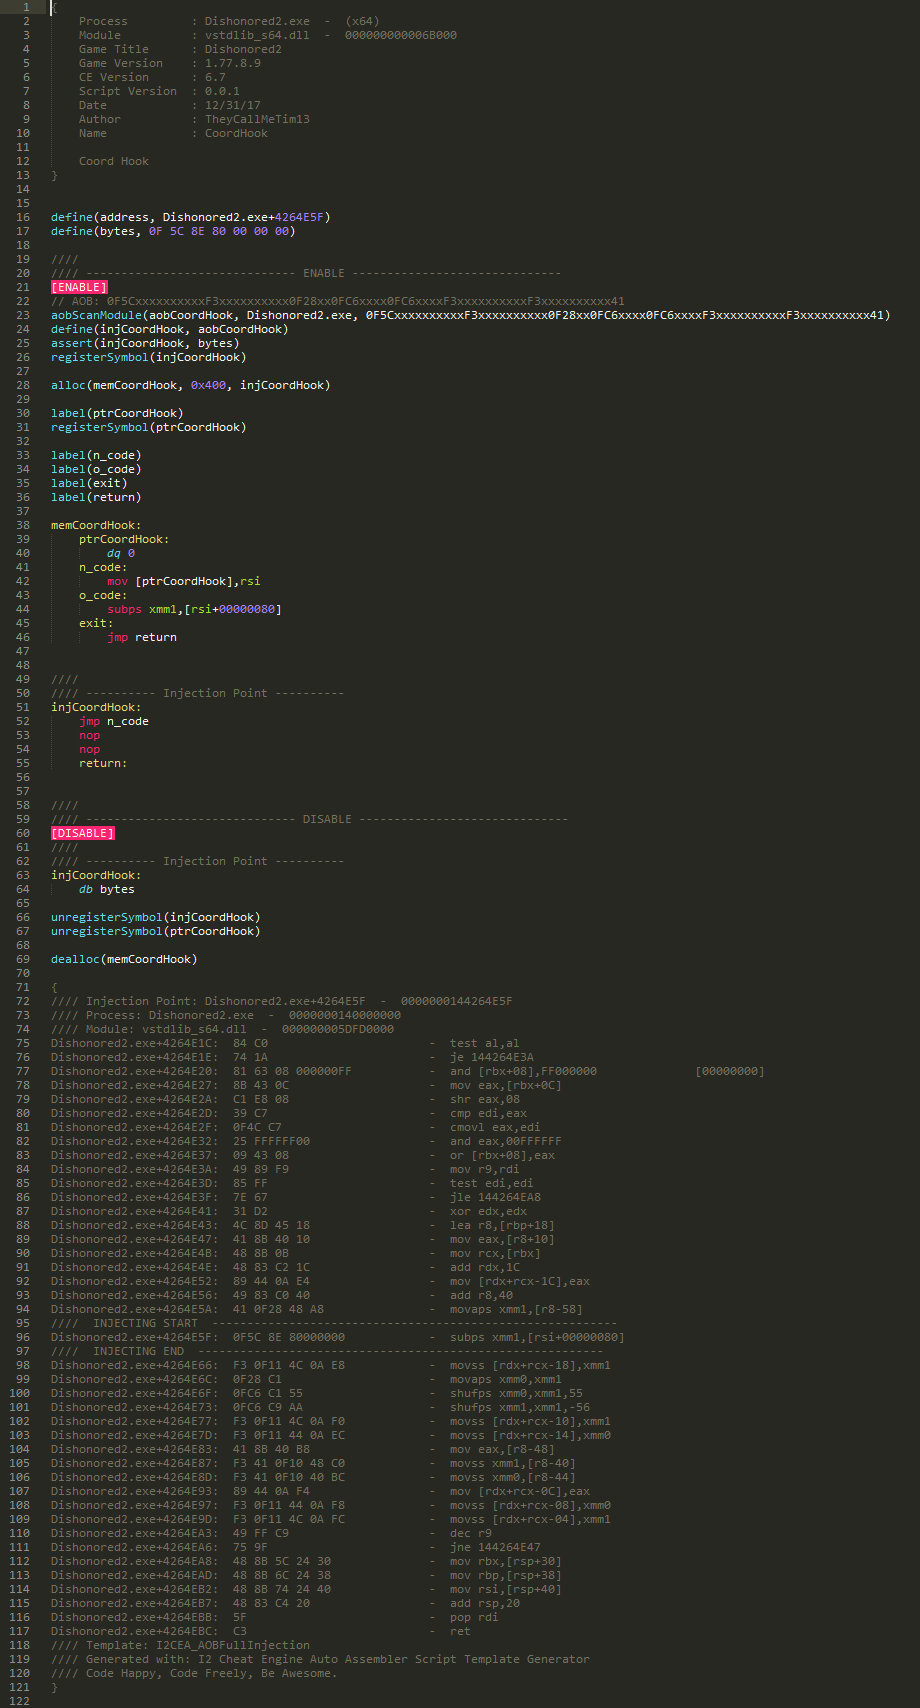Click the 'assert(injCoordHook, bytes)' line
Image resolution: width=920 pixels, height=1708 pixels.
click(x=145, y=343)
